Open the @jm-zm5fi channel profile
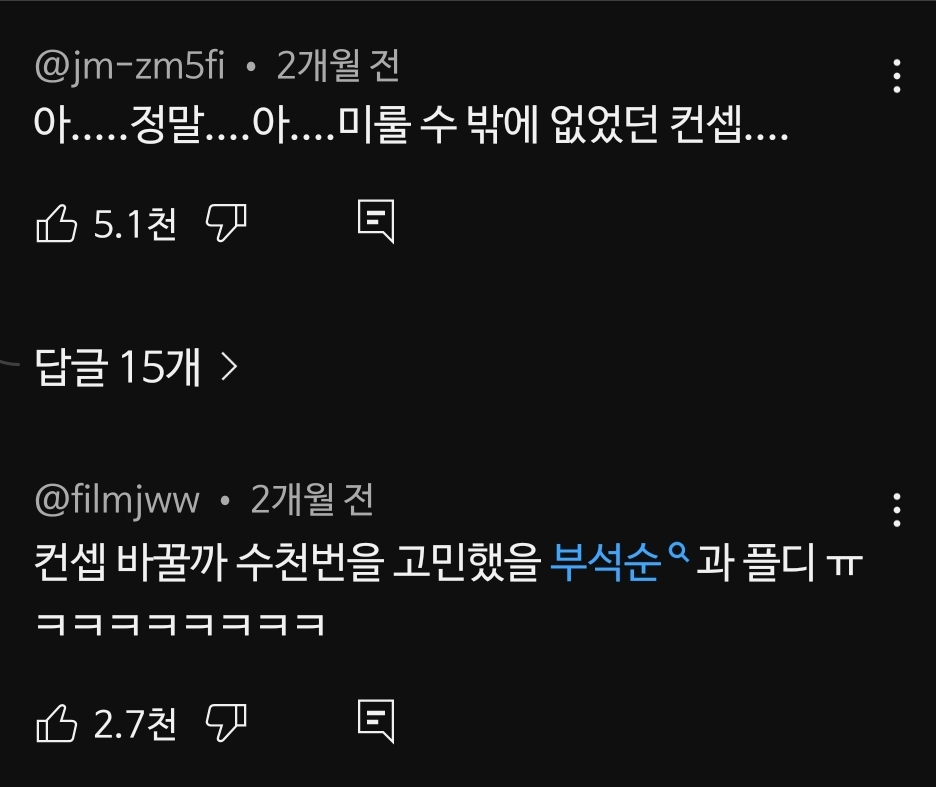 point(130,66)
